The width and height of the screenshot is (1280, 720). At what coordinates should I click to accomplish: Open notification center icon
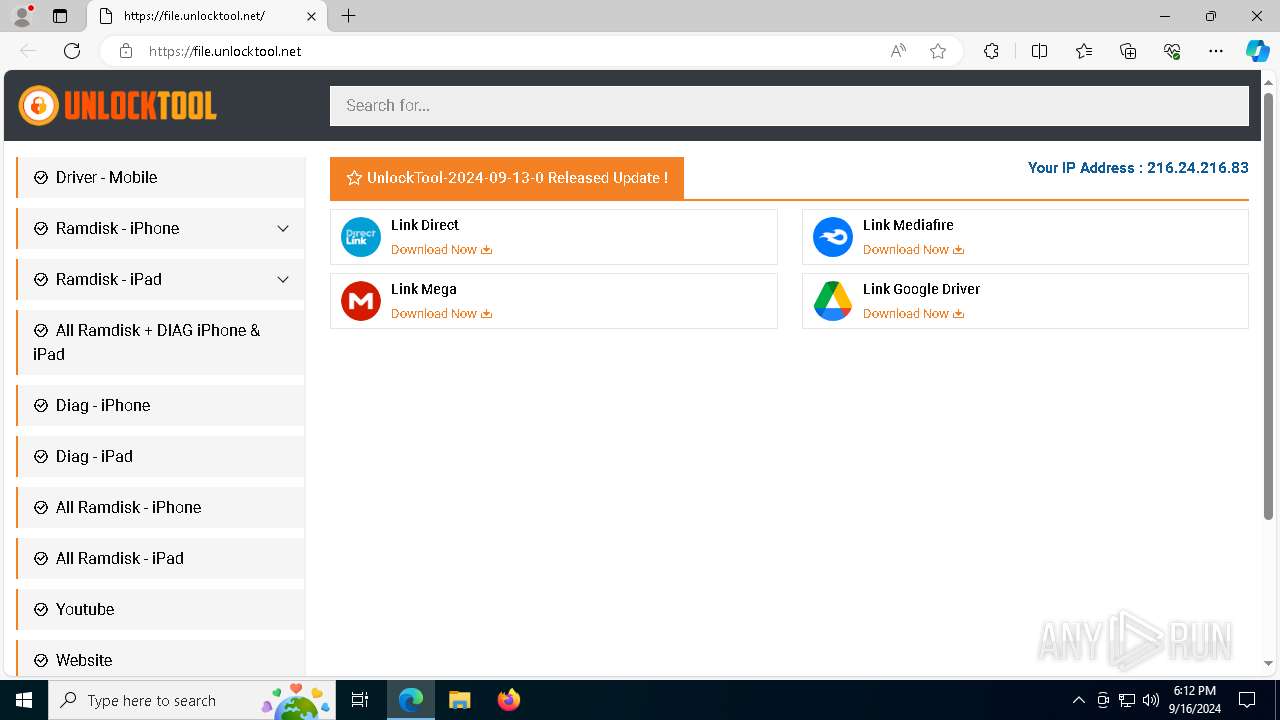(x=1247, y=700)
